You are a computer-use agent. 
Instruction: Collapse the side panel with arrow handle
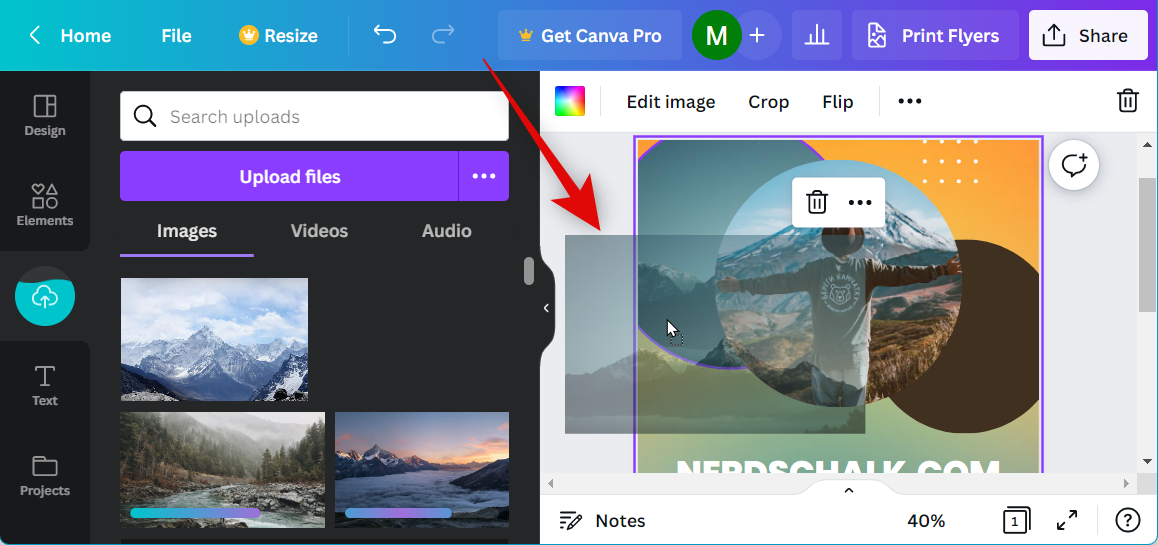tap(546, 308)
